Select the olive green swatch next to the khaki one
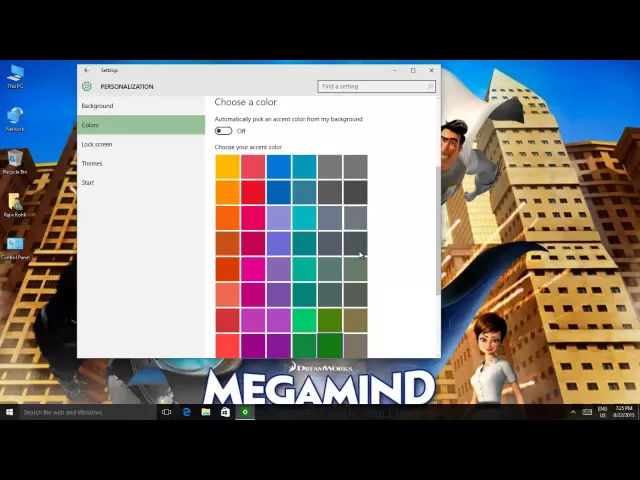 (330, 320)
